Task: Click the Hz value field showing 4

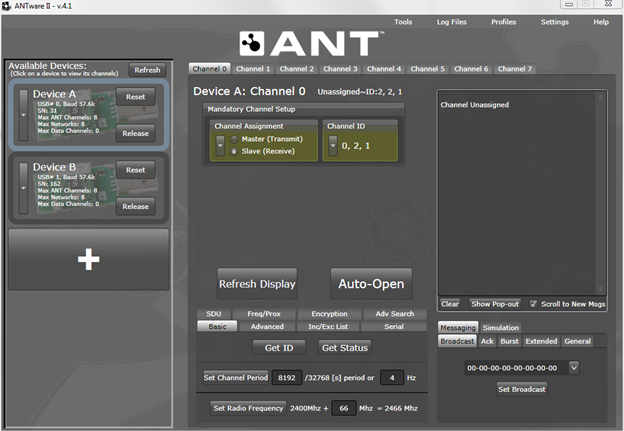Action: pos(392,378)
